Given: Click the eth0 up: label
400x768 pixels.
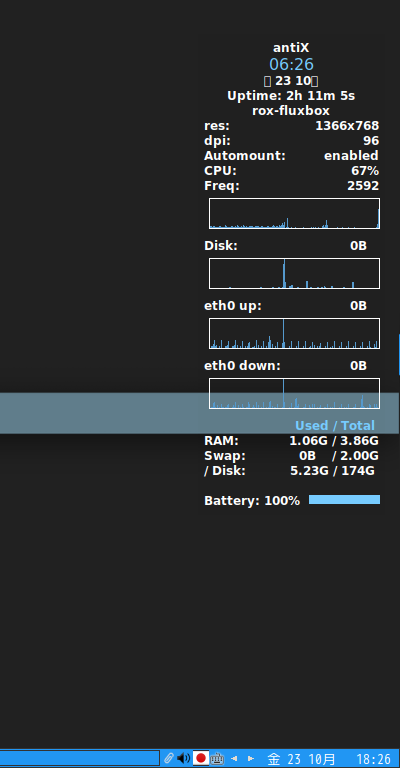Looking at the screenshot, I should (x=233, y=306).
